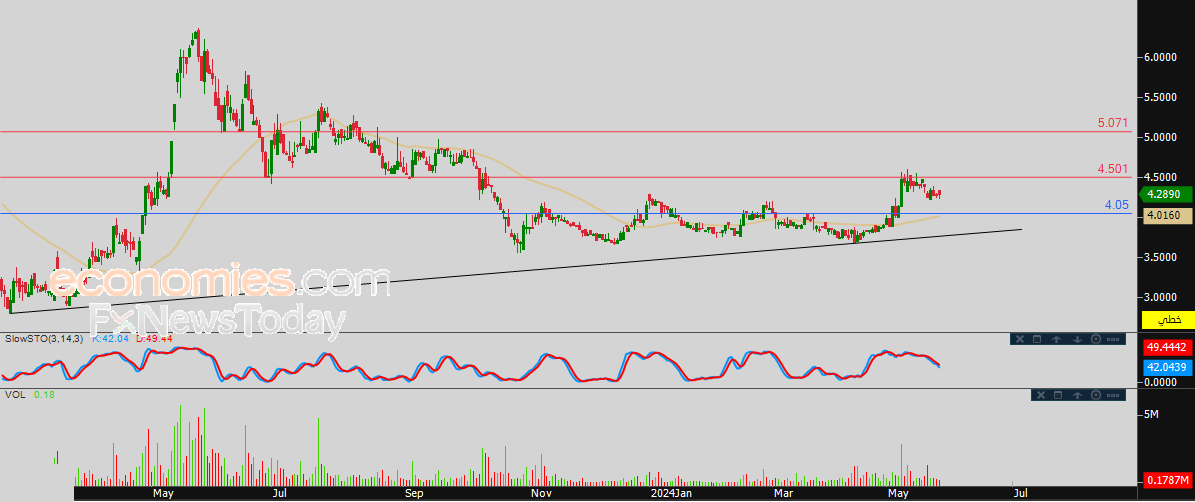Open SlowSTO indicator settings gear

[x=1096, y=339]
